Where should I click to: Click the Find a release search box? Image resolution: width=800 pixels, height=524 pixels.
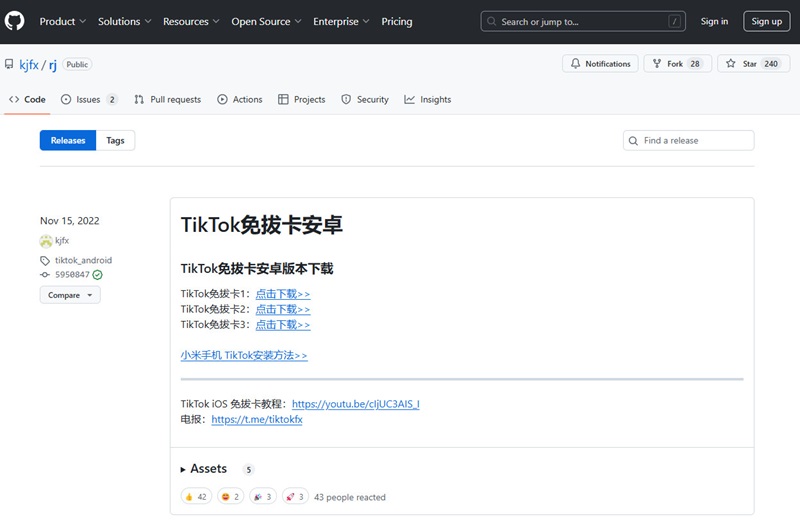(688, 140)
